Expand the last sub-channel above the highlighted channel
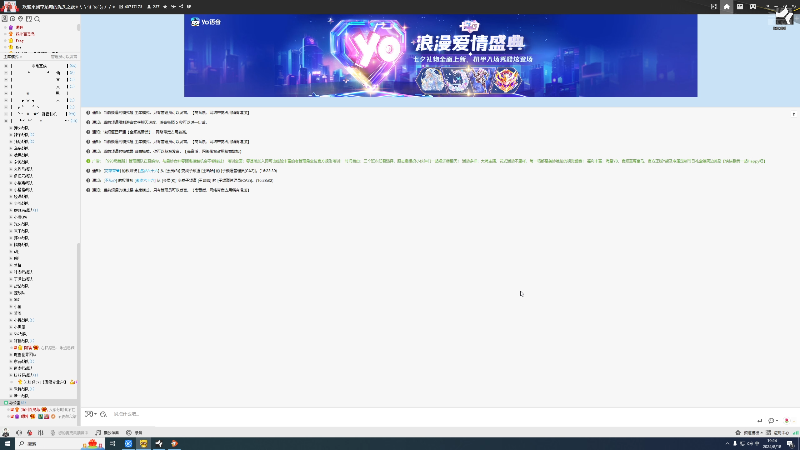 point(11,396)
